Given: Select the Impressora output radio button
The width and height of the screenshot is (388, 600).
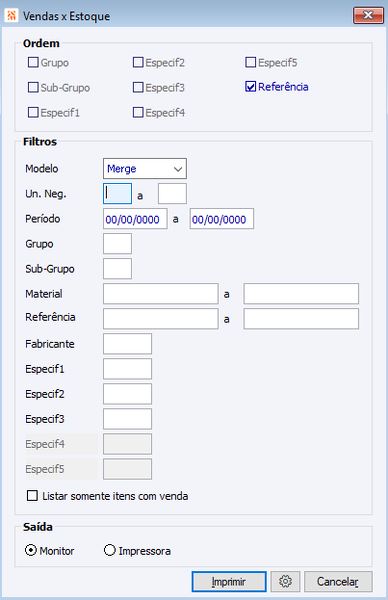Looking at the screenshot, I should 110,550.
